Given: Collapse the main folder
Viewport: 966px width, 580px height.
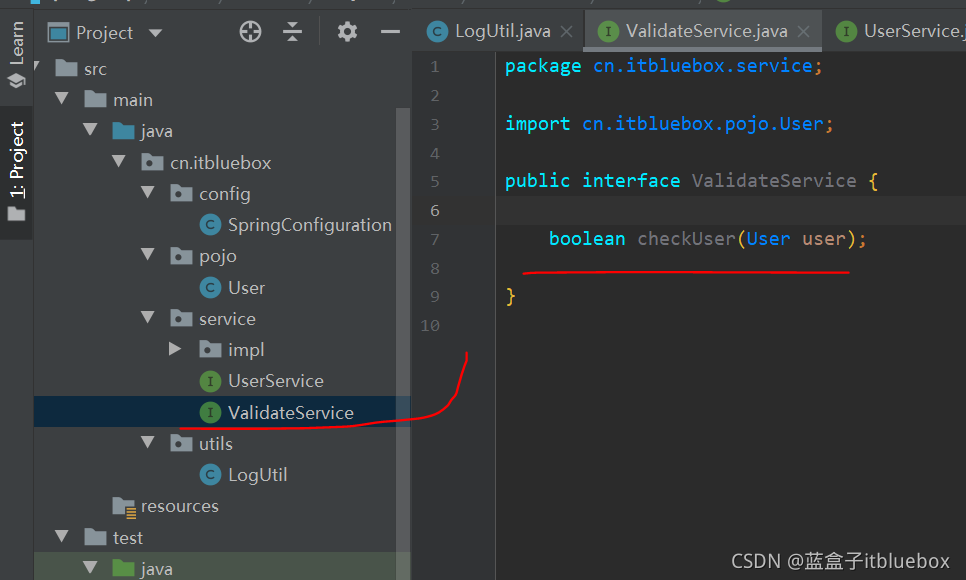Looking at the screenshot, I should click(62, 98).
